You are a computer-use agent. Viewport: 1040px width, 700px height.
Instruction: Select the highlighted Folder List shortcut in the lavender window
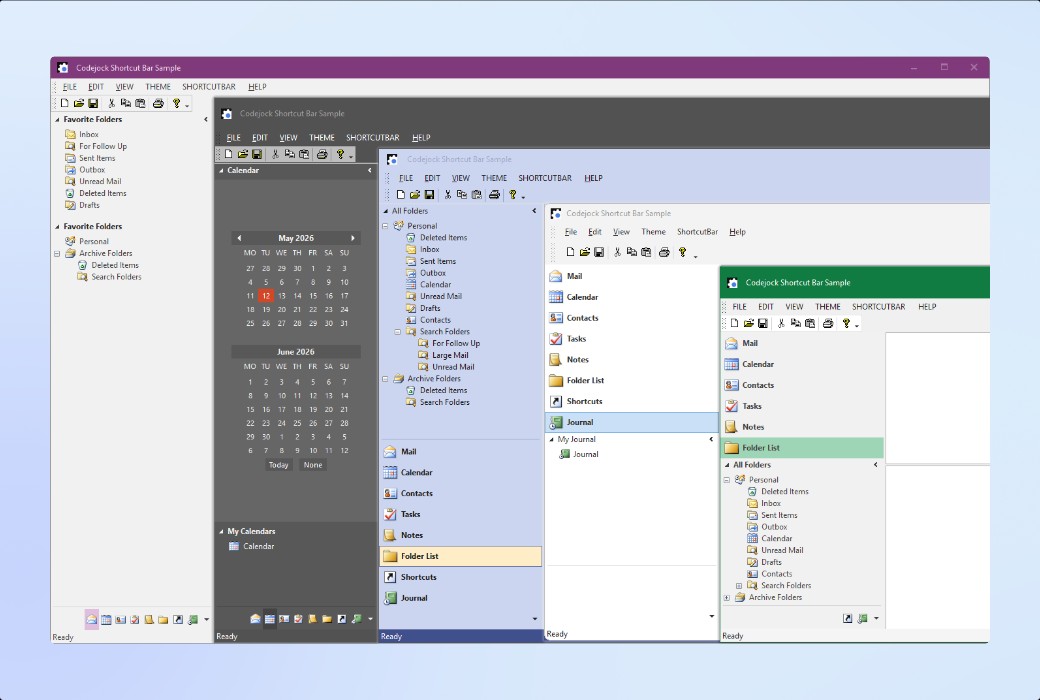click(461, 557)
